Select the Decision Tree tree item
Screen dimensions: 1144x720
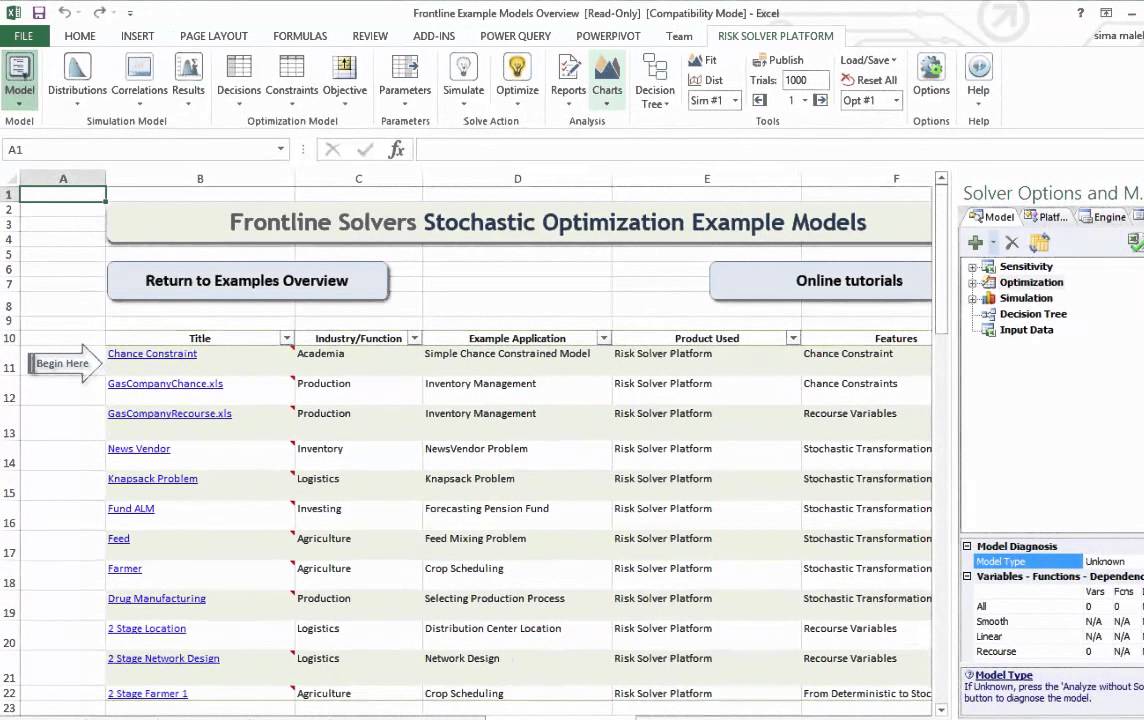tap(1033, 314)
